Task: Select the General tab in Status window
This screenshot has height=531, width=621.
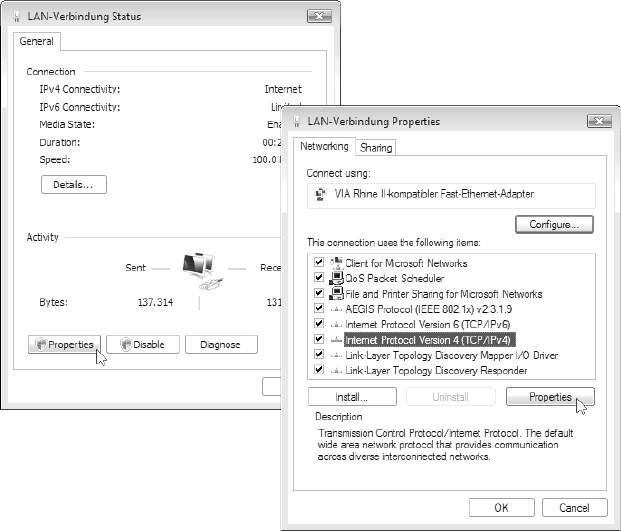Action: tap(36, 41)
